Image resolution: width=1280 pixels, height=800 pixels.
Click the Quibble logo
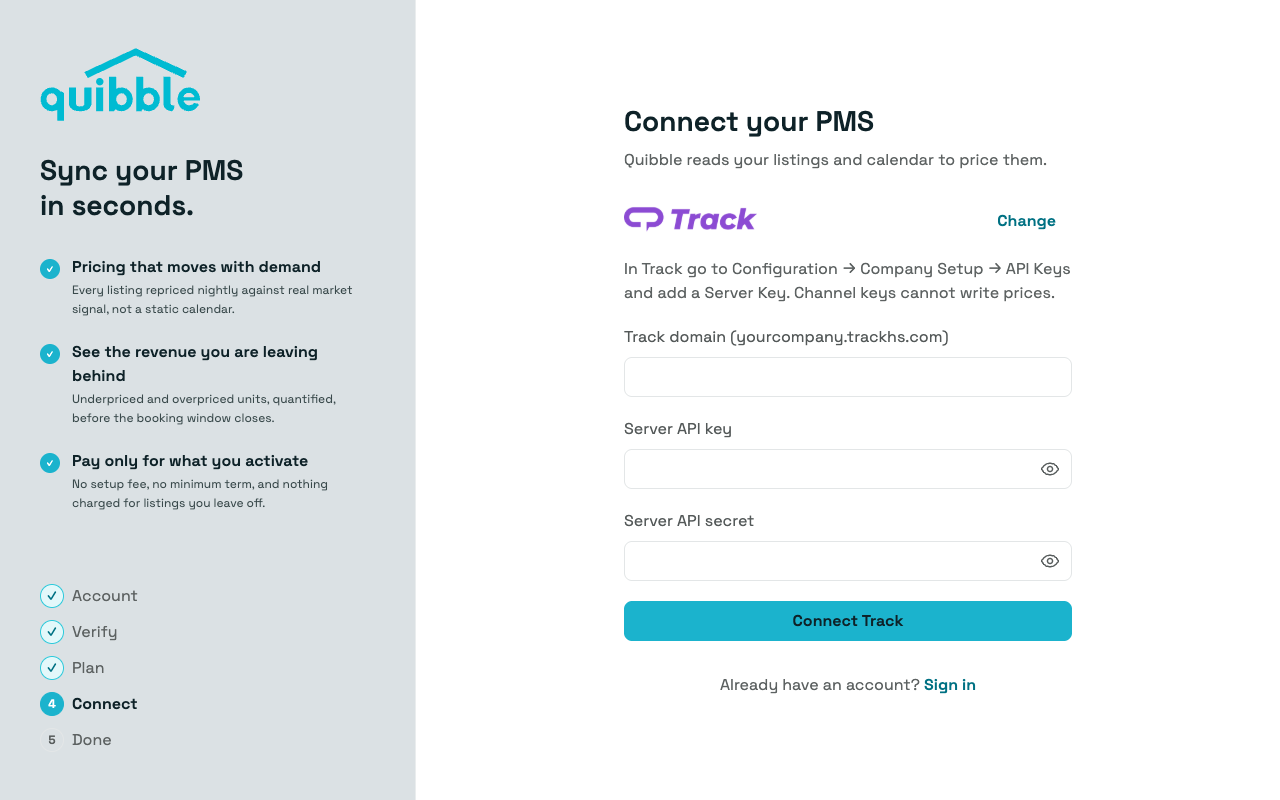(x=120, y=85)
